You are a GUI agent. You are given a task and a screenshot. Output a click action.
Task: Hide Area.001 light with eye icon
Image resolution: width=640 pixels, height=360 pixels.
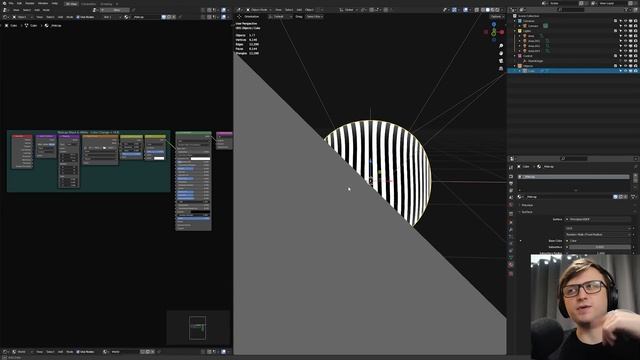pos(625,41)
